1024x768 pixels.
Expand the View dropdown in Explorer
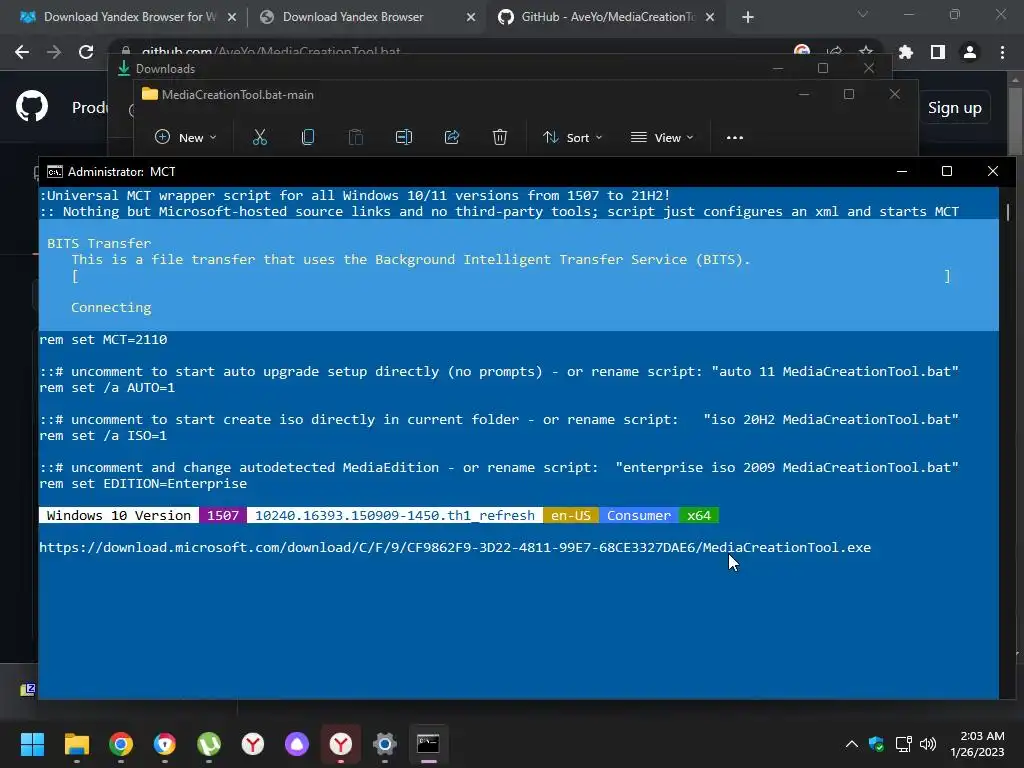[662, 137]
